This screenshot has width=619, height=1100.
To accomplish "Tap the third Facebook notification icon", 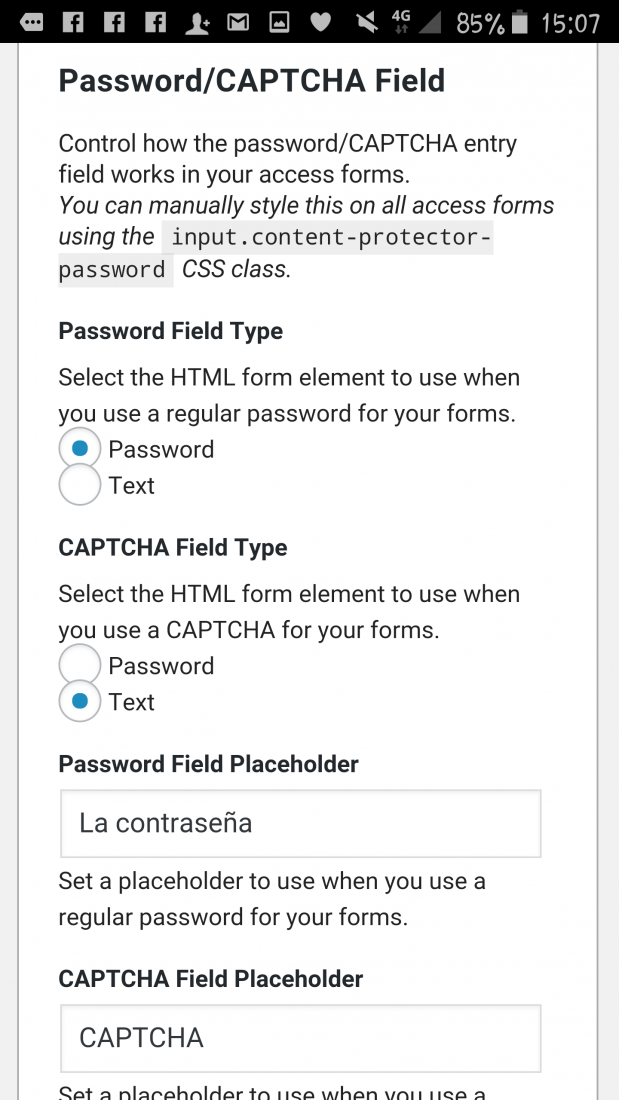I will (x=155, y=23).
